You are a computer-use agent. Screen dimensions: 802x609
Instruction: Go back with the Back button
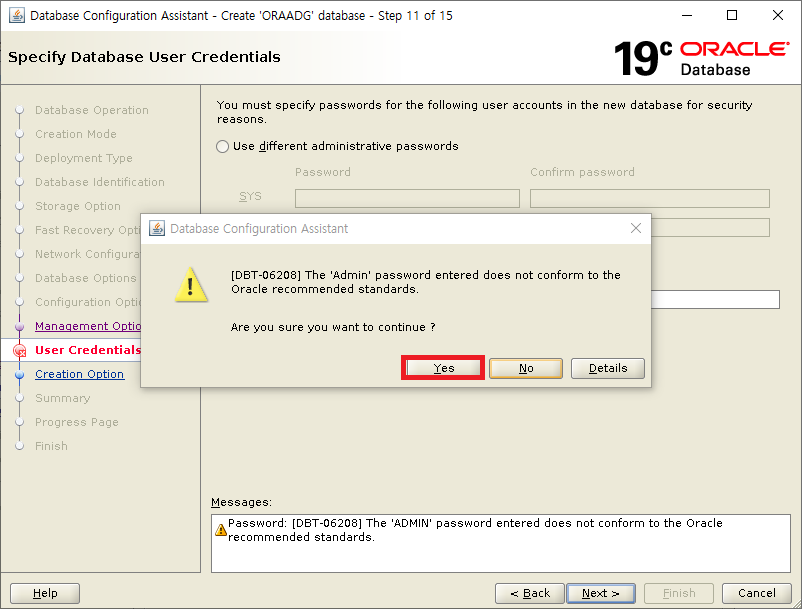click(529, 593)
